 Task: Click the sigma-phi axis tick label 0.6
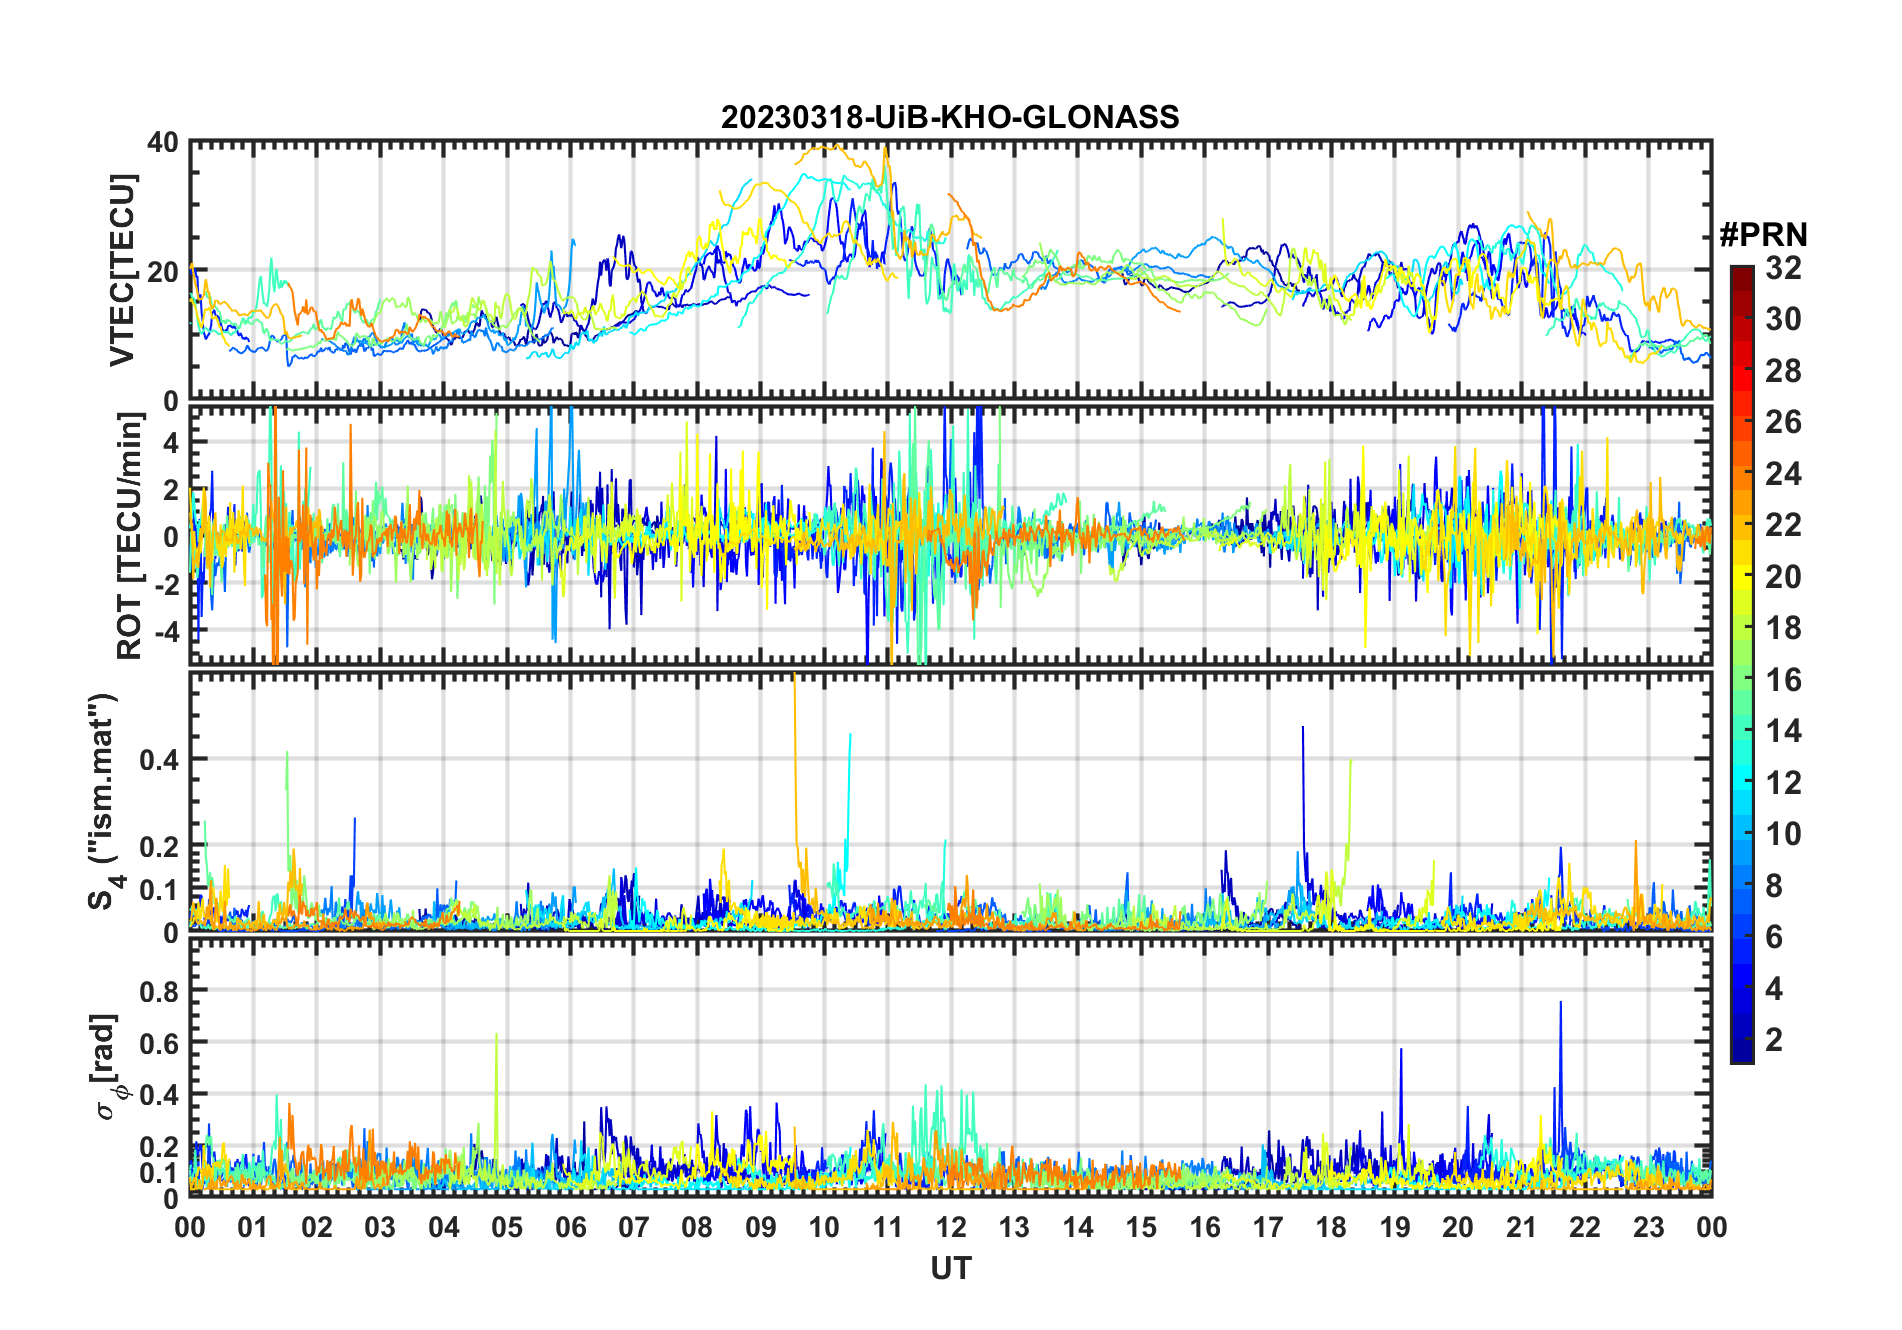[x=159, y=1043]
